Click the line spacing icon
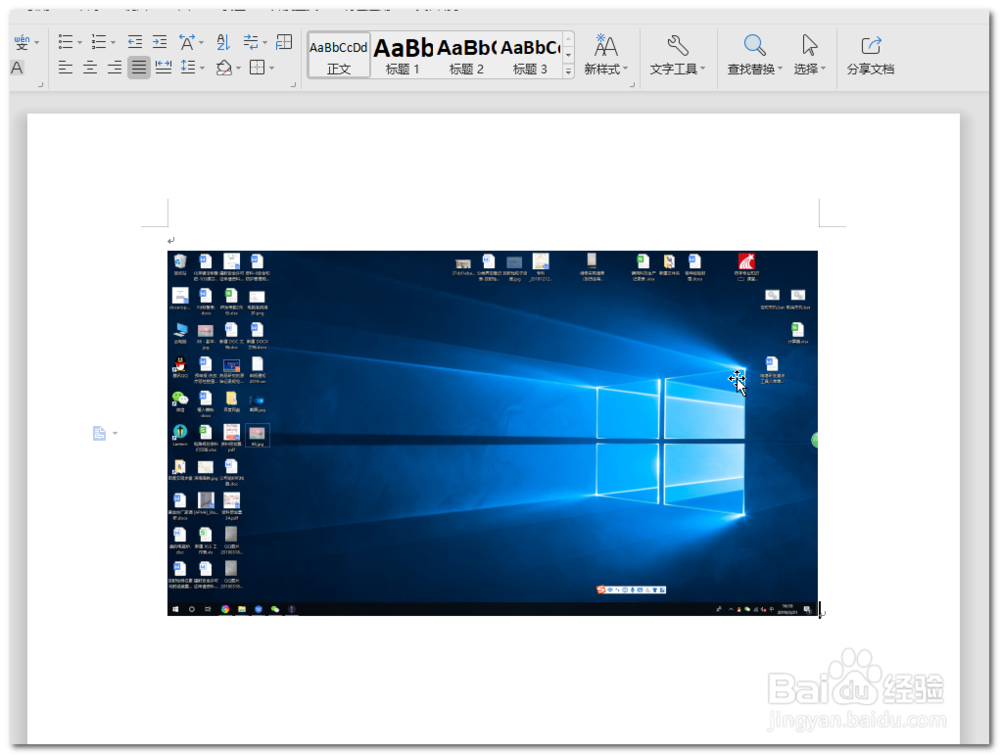Image resolution: width=1000 pixels, height=755 pixels. [x=188, y=67]
